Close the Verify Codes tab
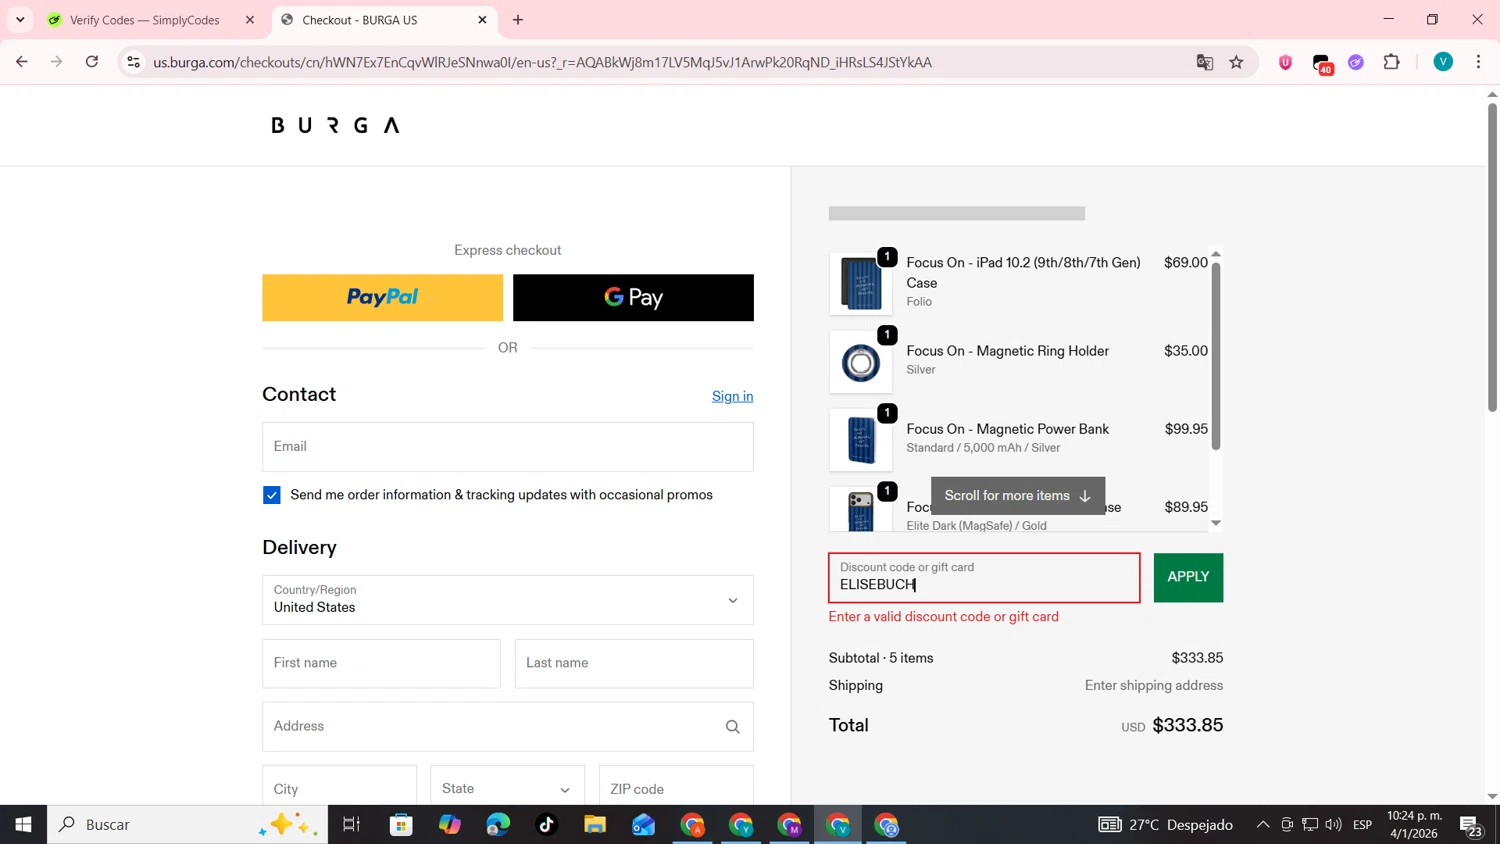The image size is (1500, 844). [x=250, y=20]
